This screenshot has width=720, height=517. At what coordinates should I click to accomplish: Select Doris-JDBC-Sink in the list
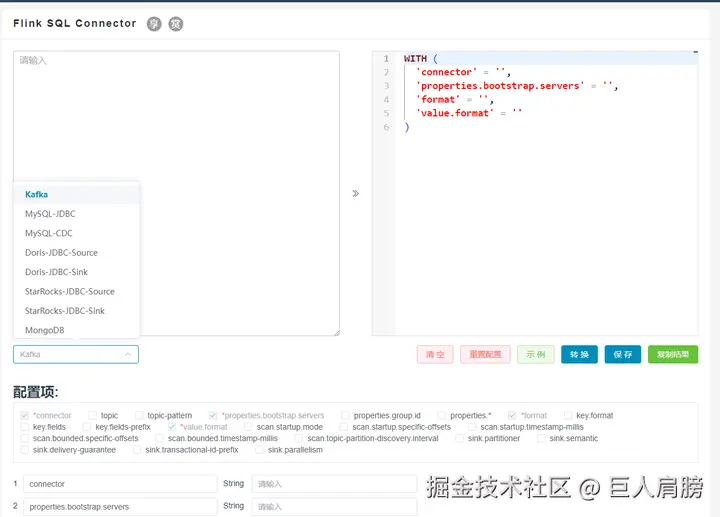pyautogui.click(x=76, y=272)
